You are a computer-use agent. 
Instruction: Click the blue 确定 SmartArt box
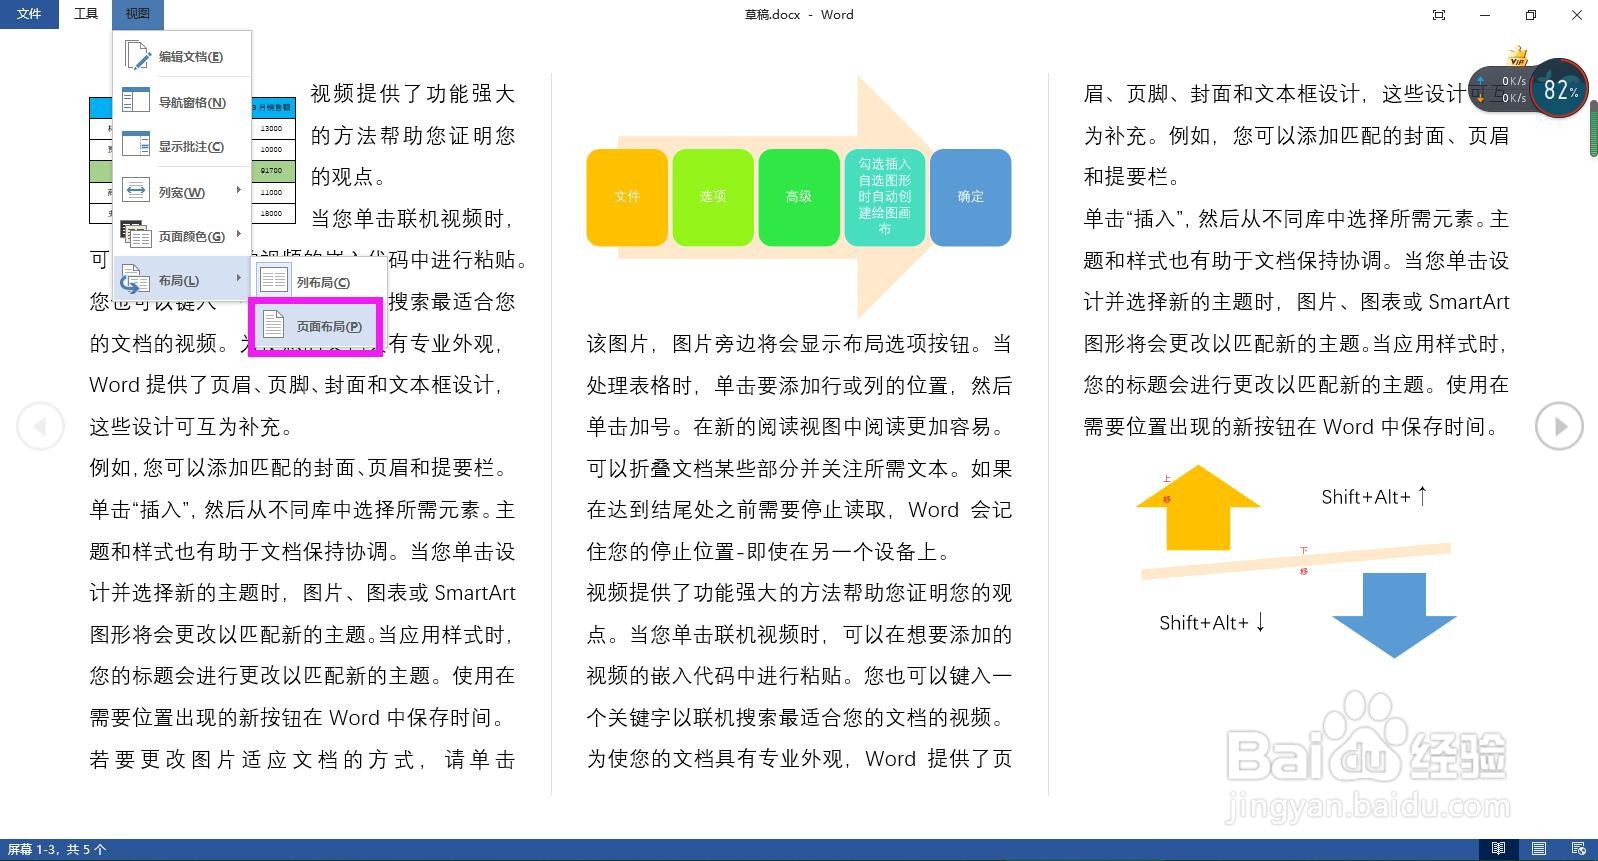click(971, 197)
